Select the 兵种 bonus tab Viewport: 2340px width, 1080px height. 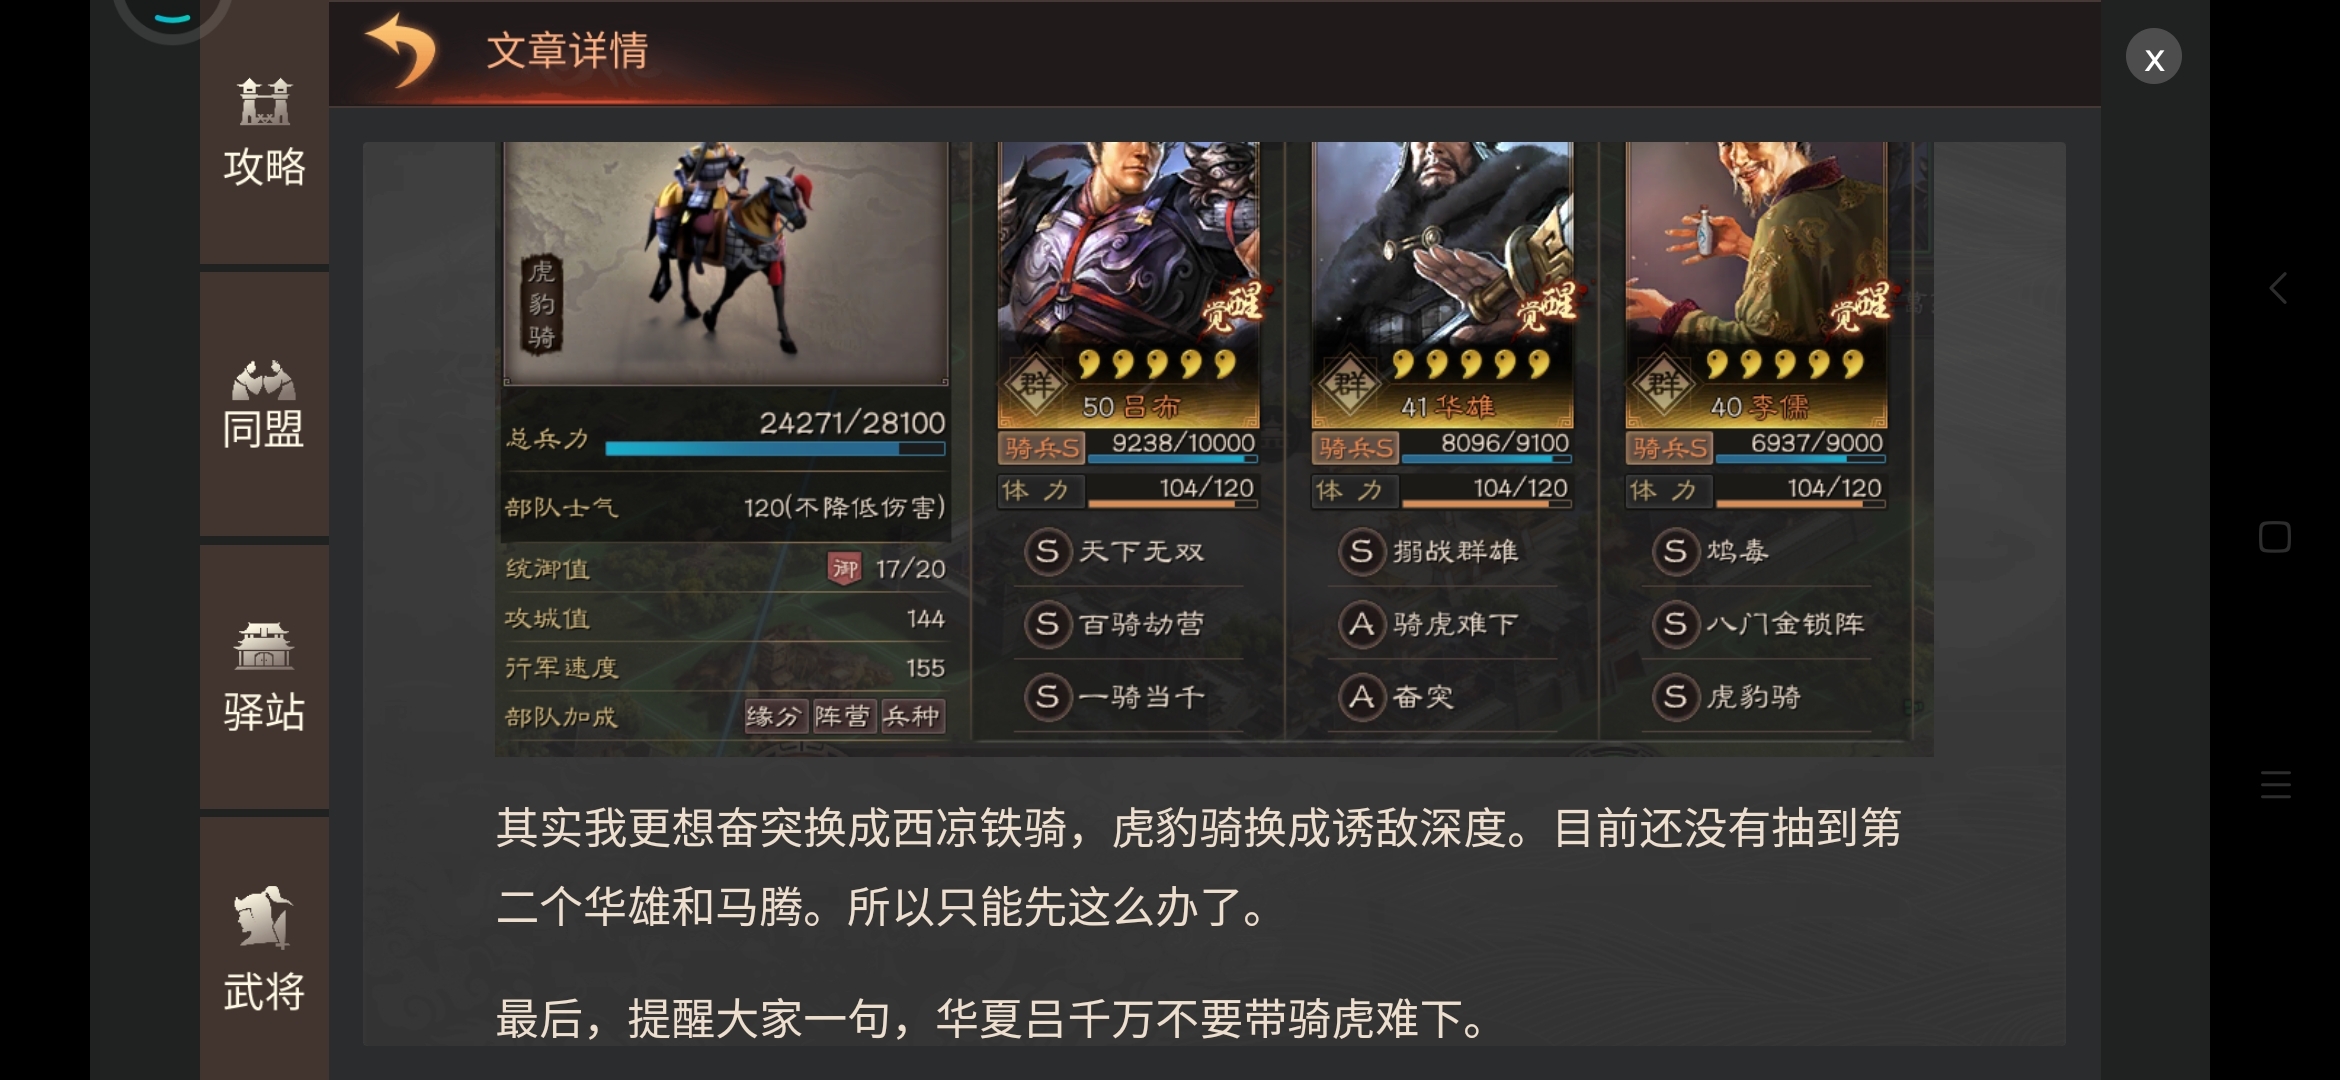pos(912,716)
